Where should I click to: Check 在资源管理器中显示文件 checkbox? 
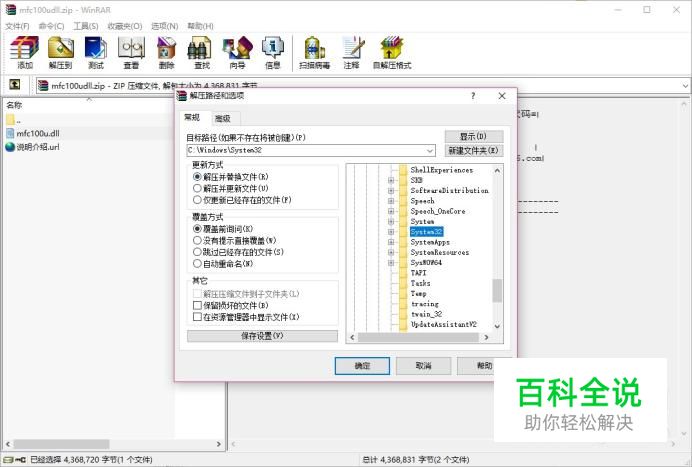click(x=197, y=317)
